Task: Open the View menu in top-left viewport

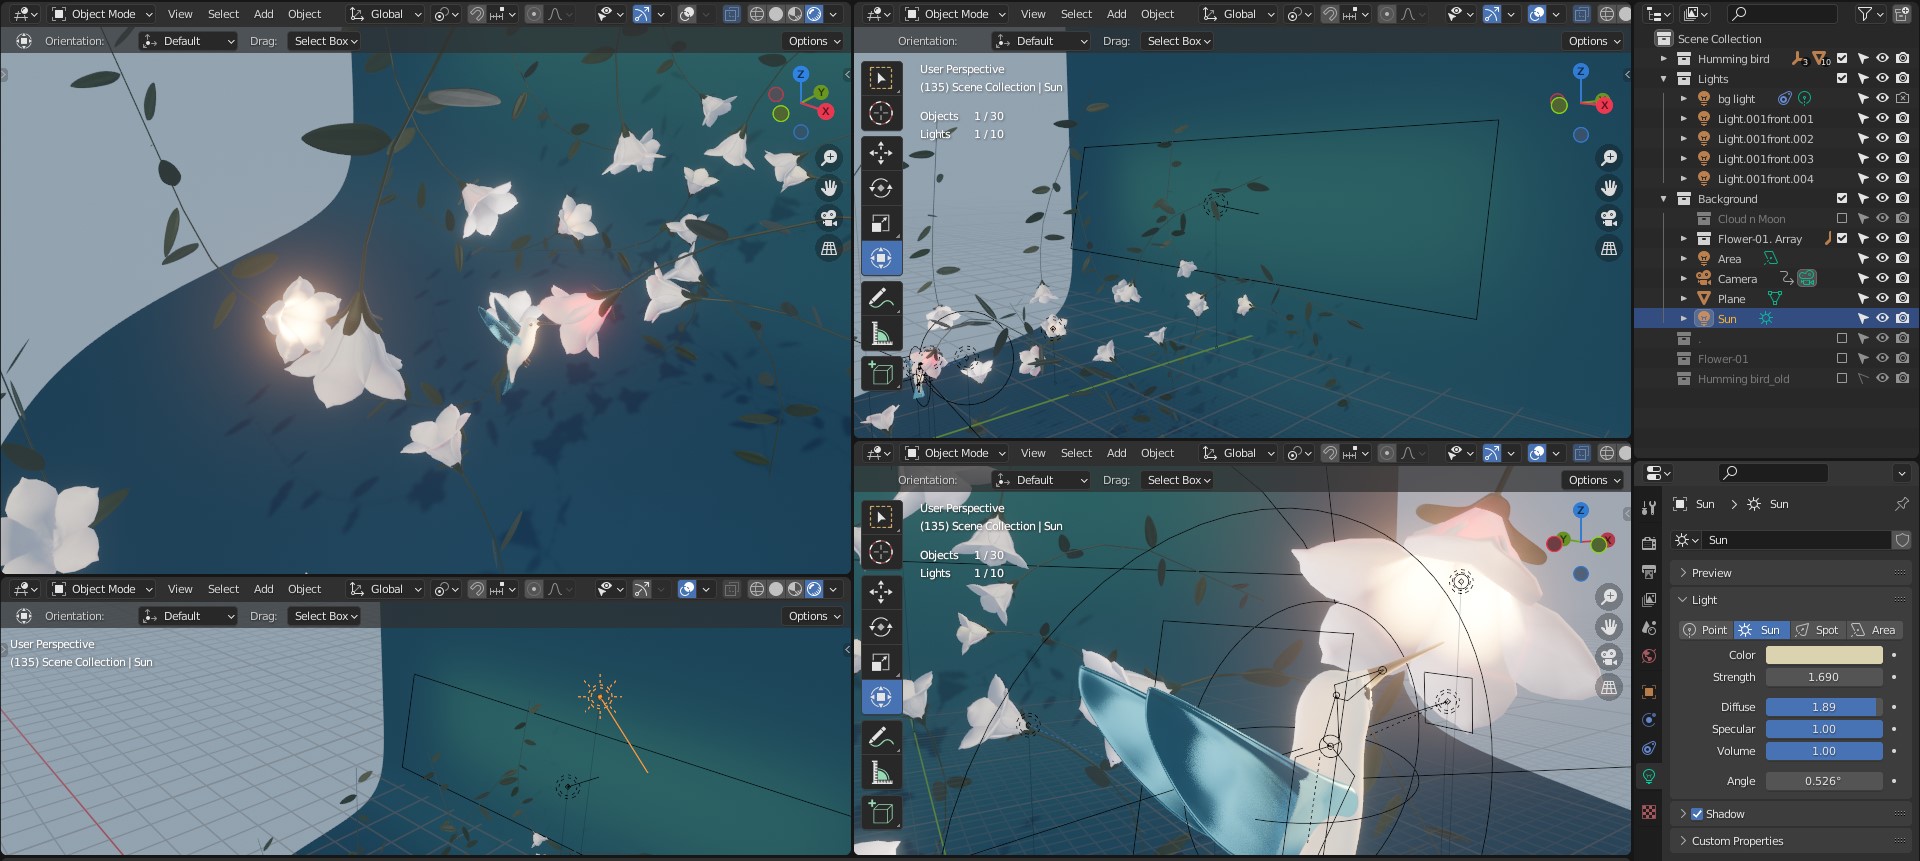Action: point(180,14)
